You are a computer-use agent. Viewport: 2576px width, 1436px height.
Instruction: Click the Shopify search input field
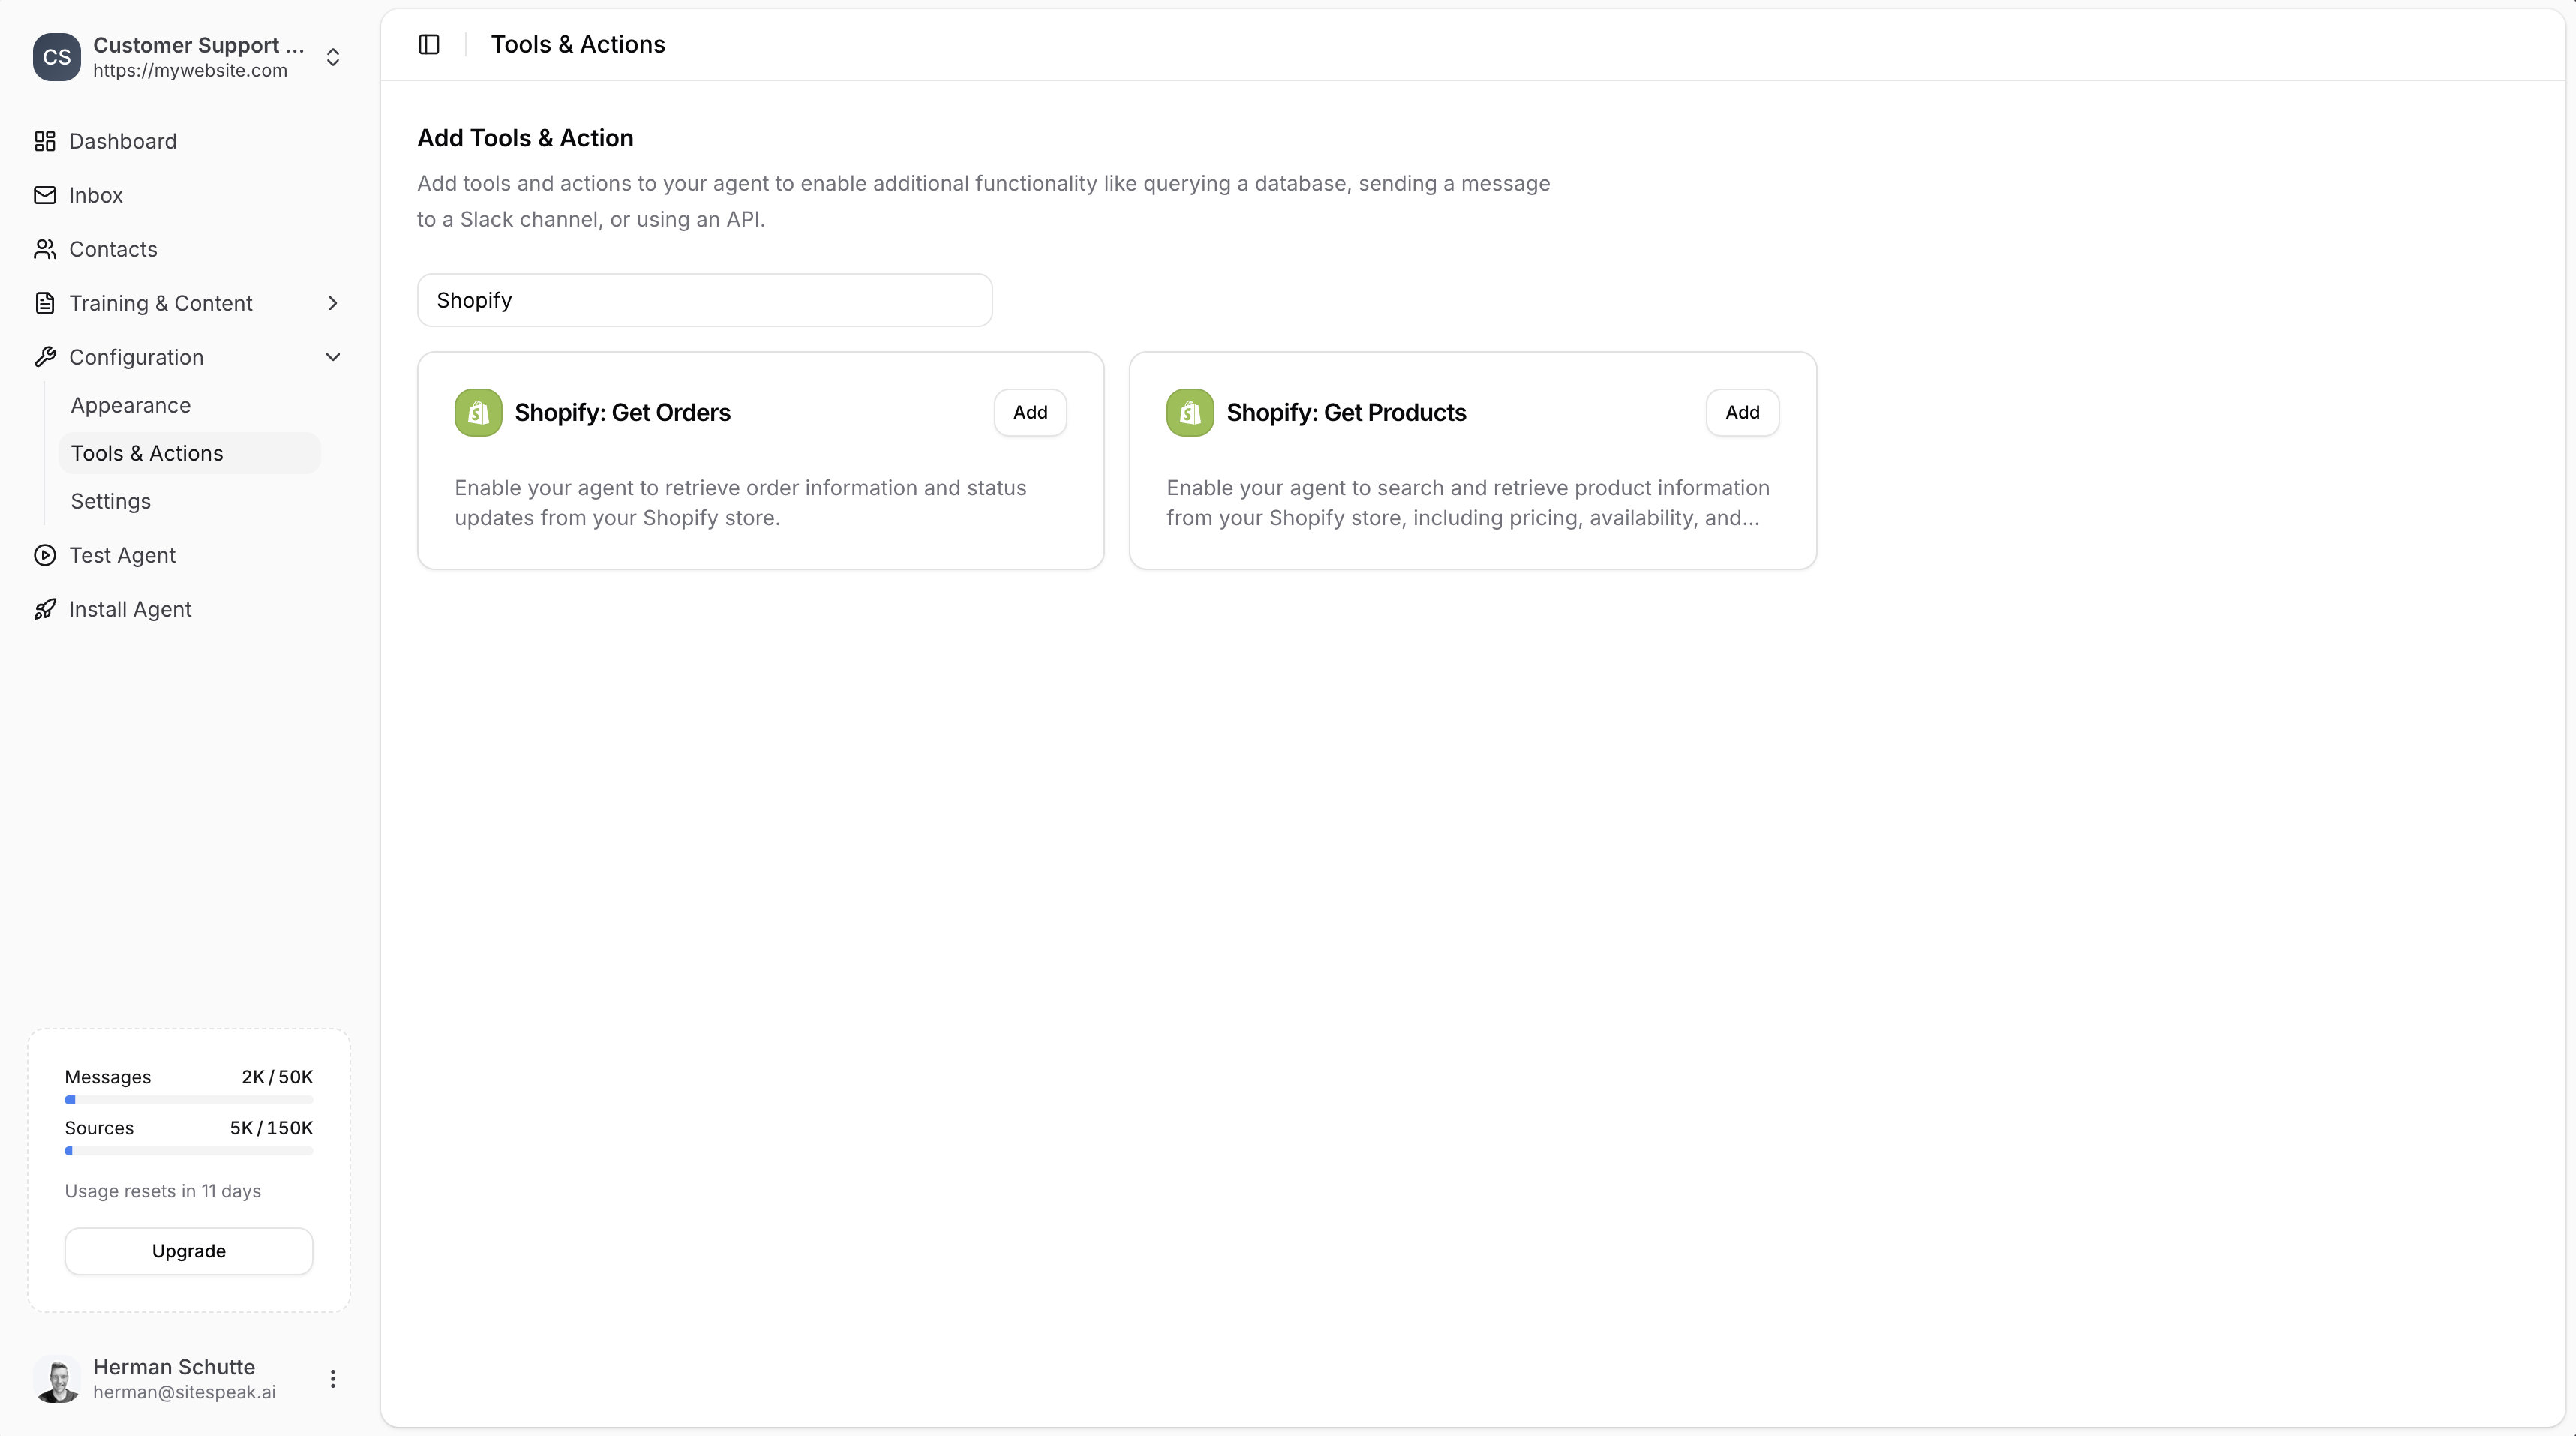(704, 300)
